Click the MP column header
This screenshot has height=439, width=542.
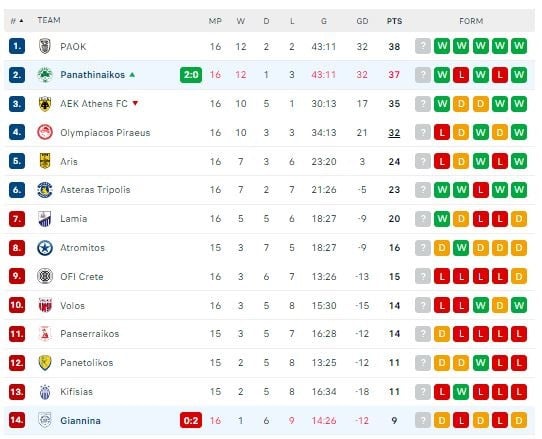(215, 21)
